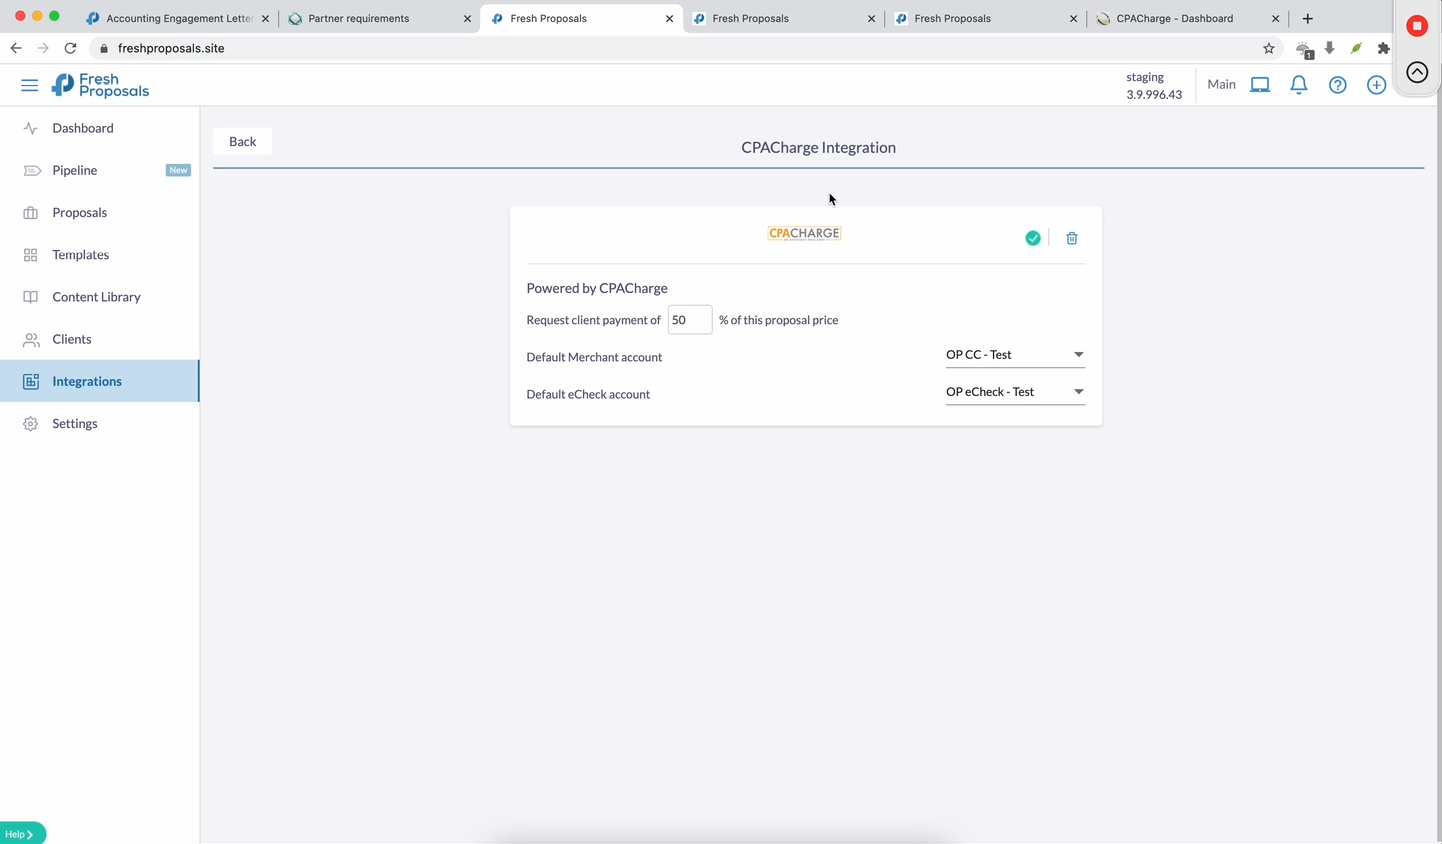This screenshot has height=844, width=1442.
Task: Click the Dashboard pulse icon in sidebar
Action: point(31,128)
